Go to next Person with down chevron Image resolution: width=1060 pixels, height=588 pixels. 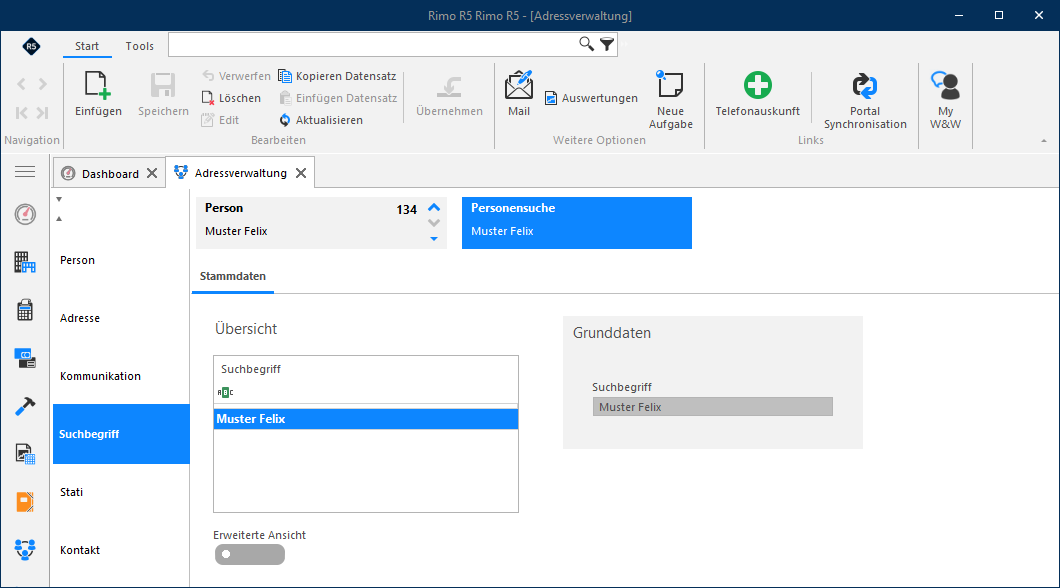434,223
